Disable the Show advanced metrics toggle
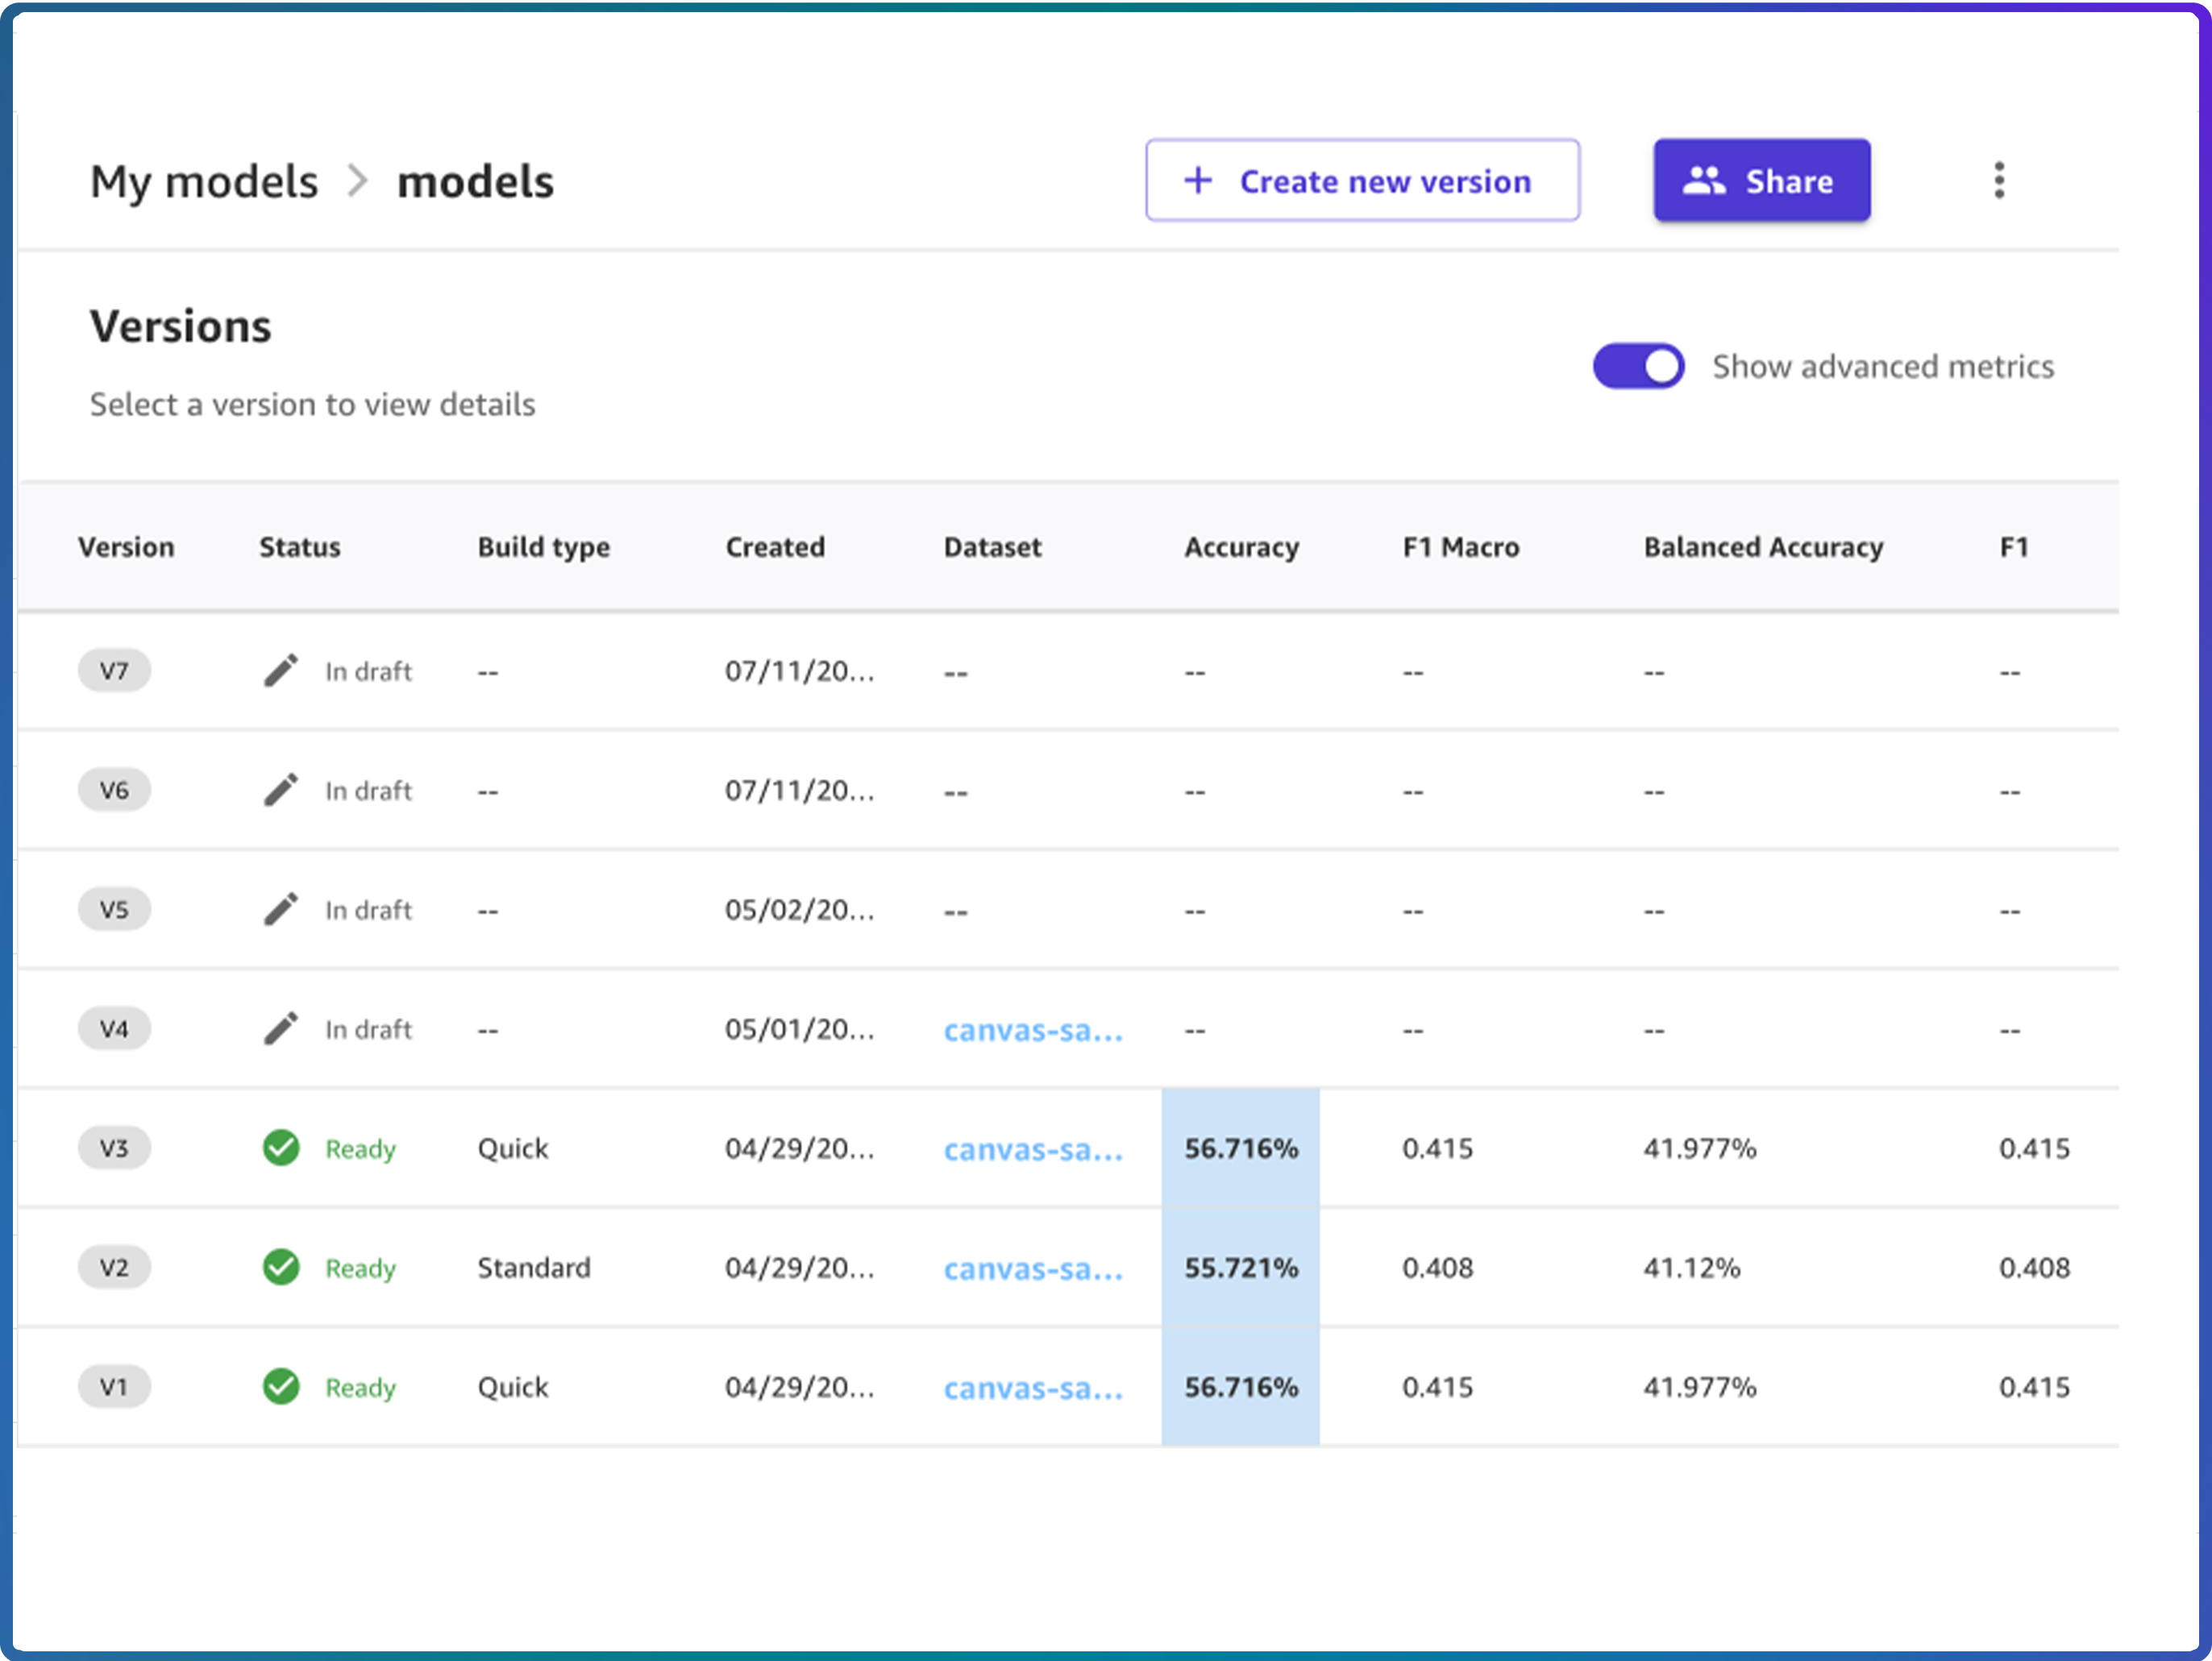This screenshot has height=1661, width=2212. pos(1638,366)
